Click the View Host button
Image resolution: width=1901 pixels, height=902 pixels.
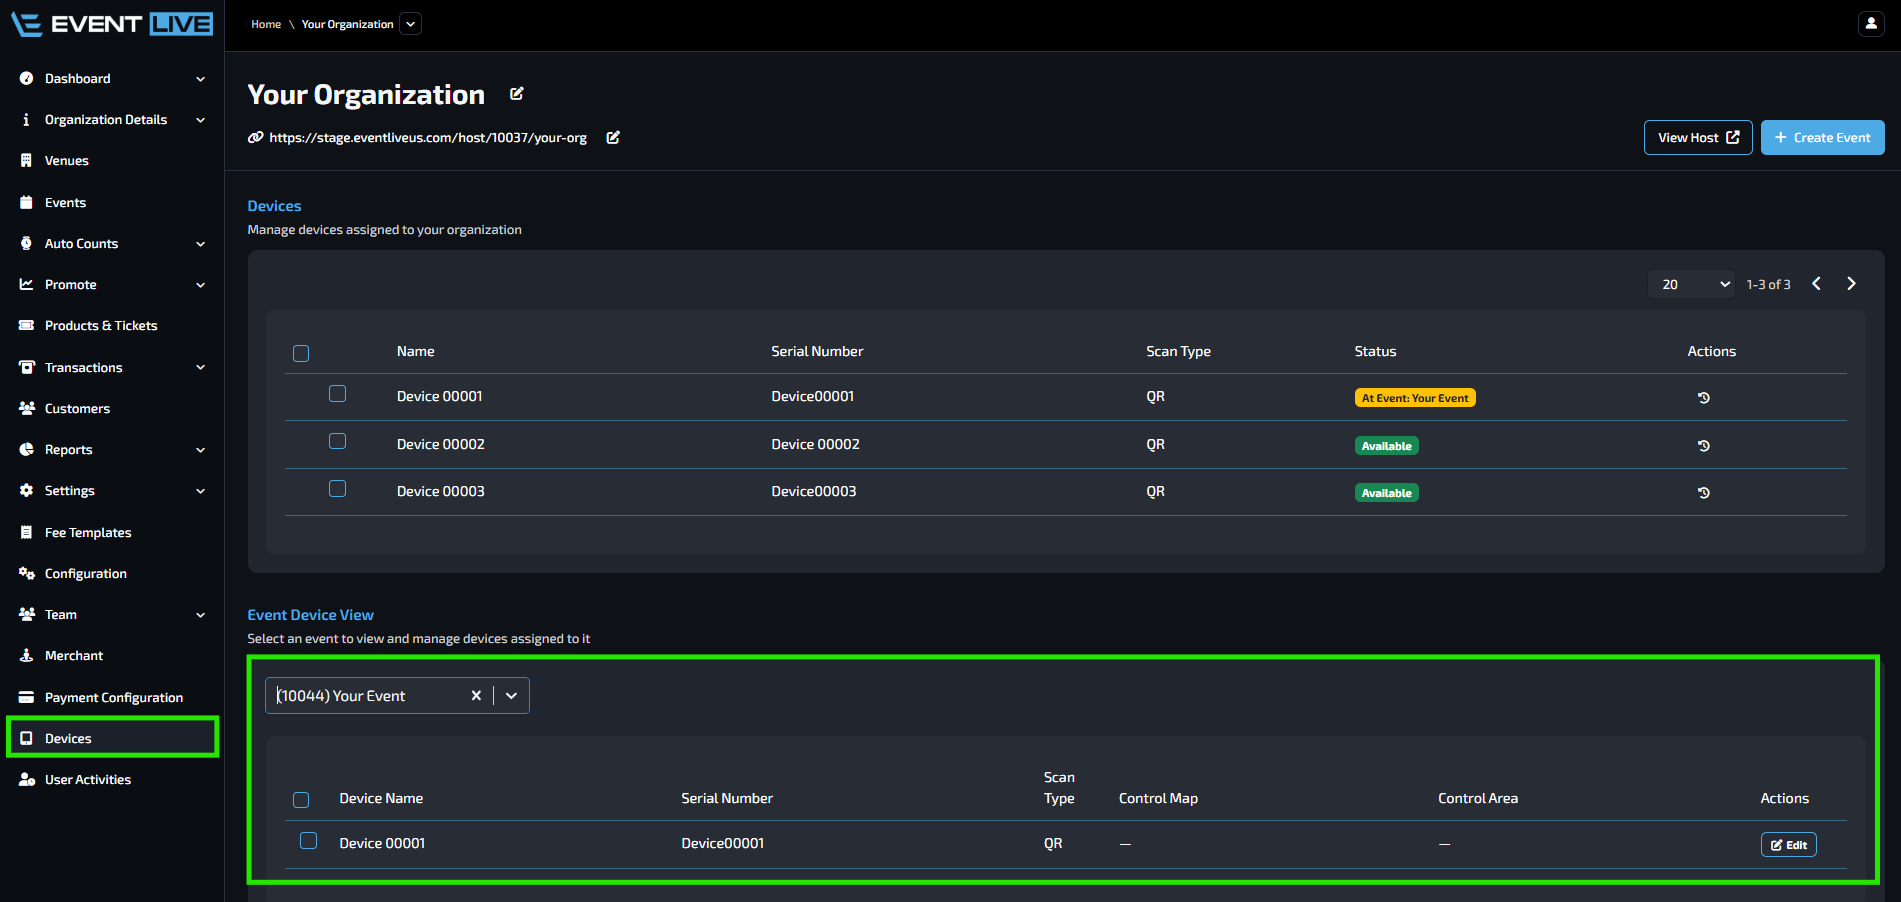click(x=1698, y=138)
